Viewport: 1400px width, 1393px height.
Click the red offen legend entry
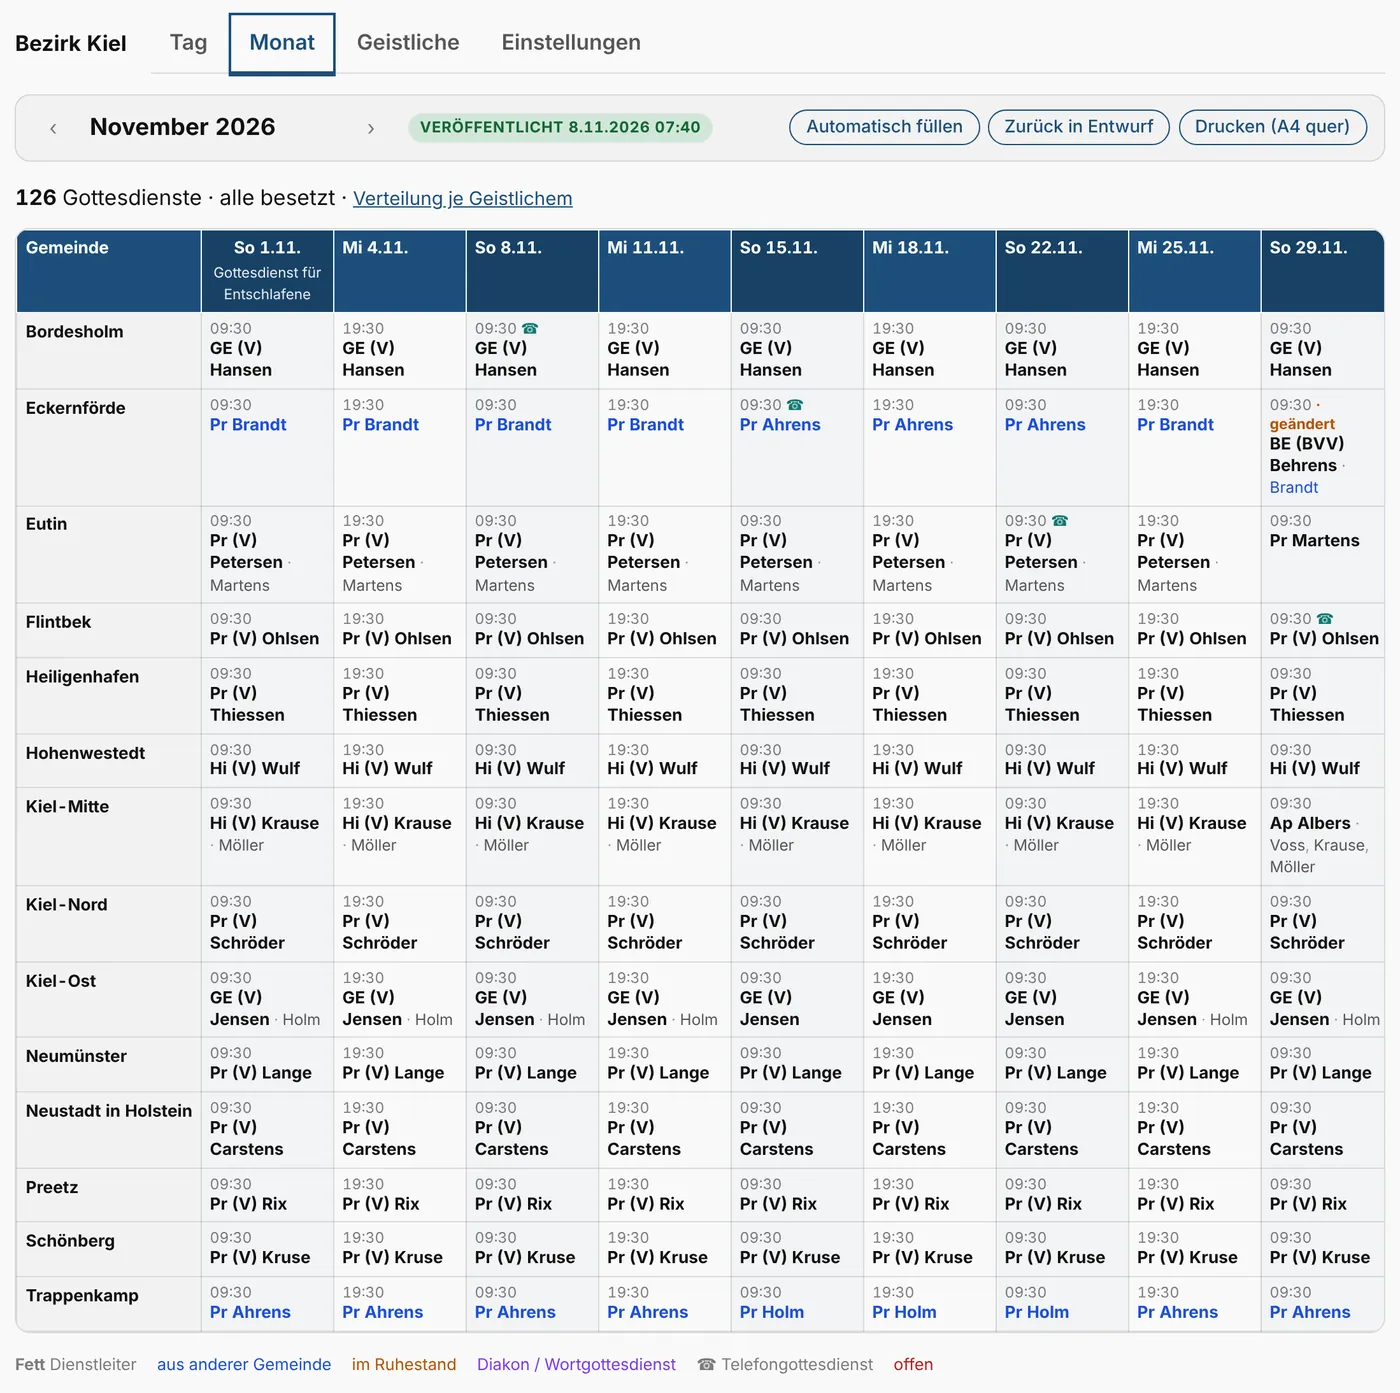coord(913,1365)
